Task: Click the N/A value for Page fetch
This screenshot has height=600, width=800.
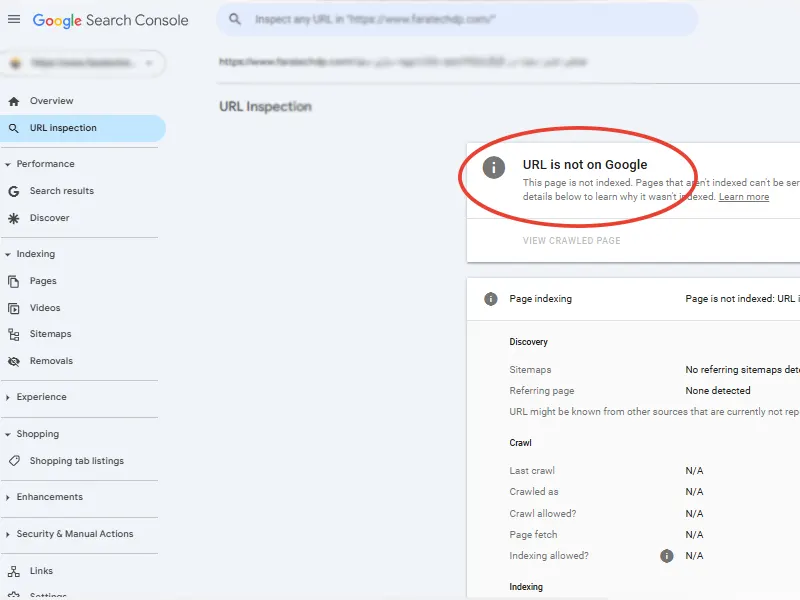Action: 694,535
